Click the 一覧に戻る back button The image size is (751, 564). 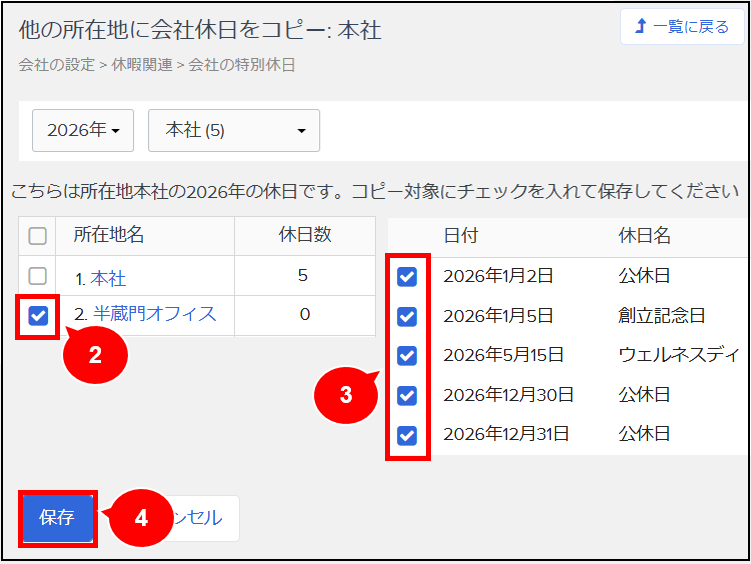click(682, 27)
